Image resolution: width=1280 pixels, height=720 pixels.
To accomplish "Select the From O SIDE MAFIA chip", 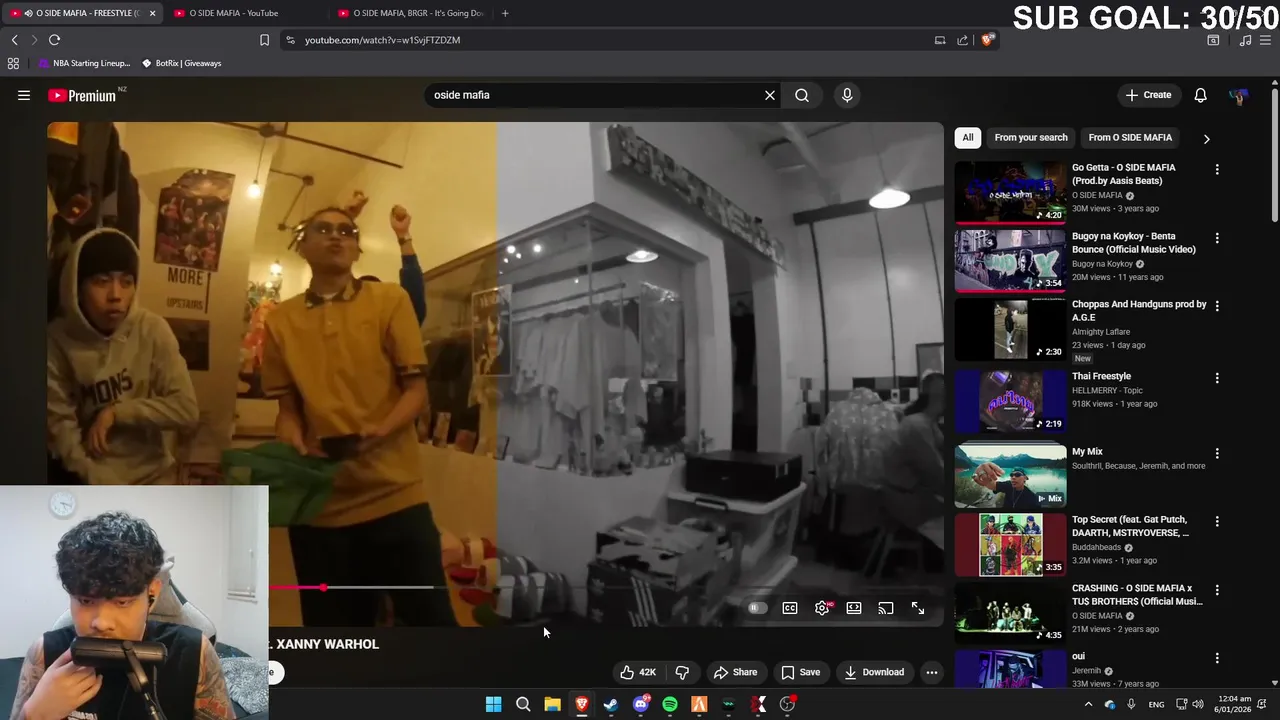I will click(x=1130, y=137).
